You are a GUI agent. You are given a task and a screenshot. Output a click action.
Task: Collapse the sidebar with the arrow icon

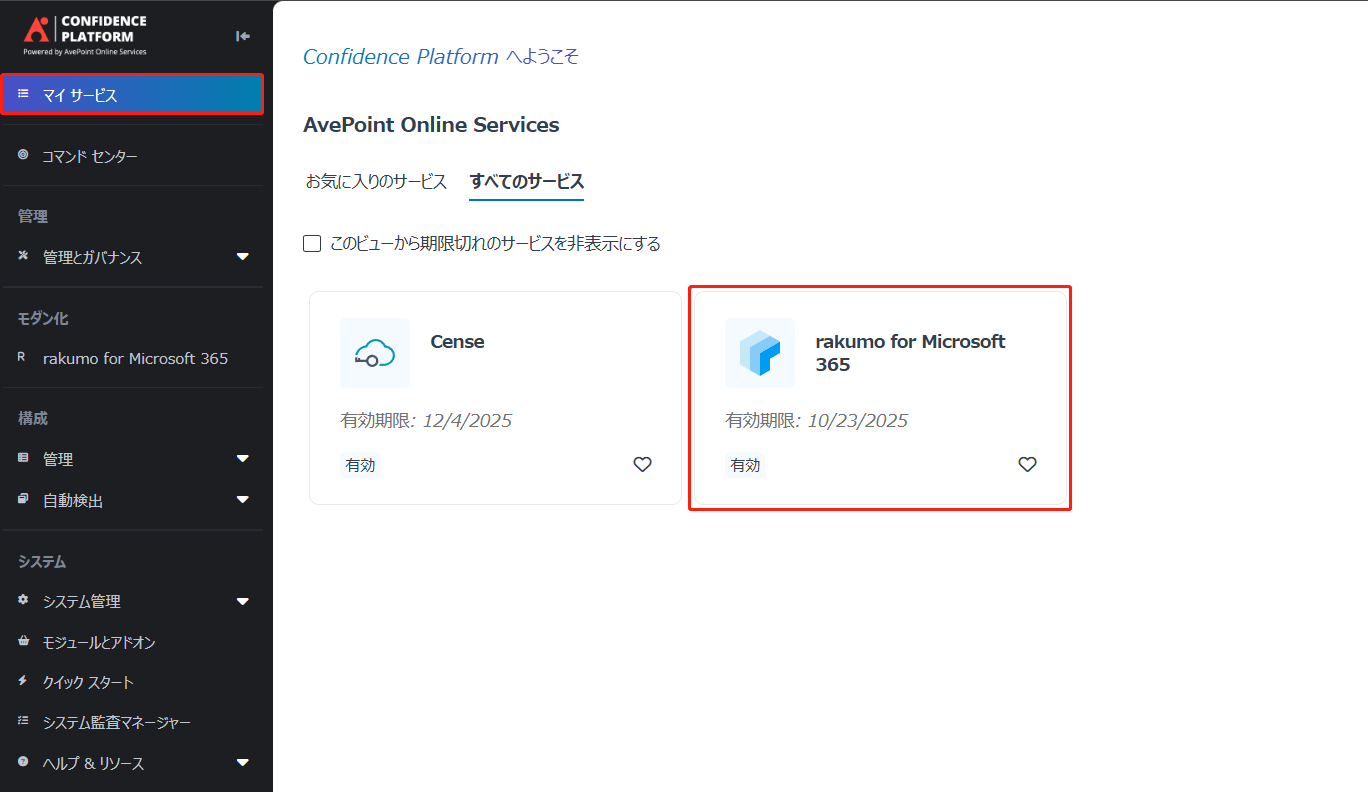point(243,36)
